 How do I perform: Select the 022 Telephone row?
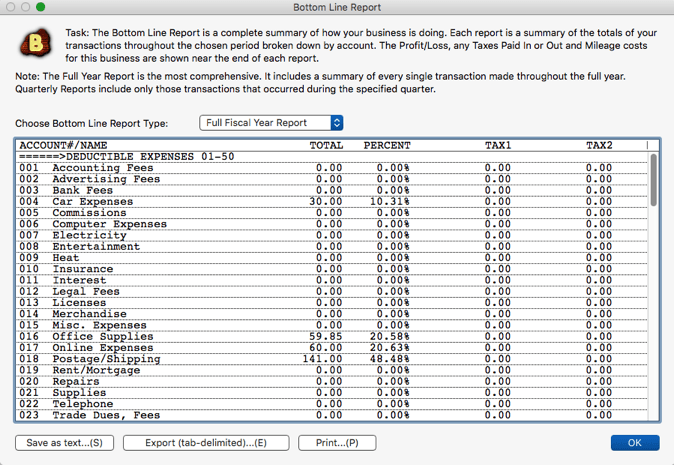click(x=332, y=404)
